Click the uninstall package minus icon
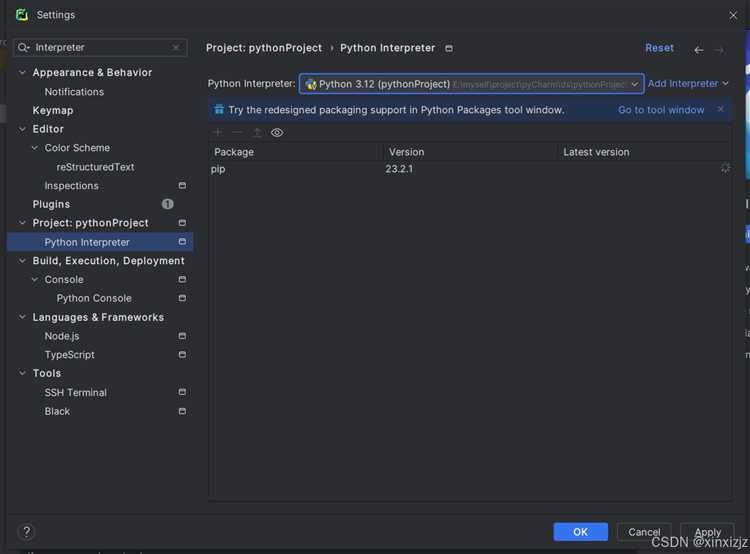This screenshot has width=750, height=554. [237, 132]
